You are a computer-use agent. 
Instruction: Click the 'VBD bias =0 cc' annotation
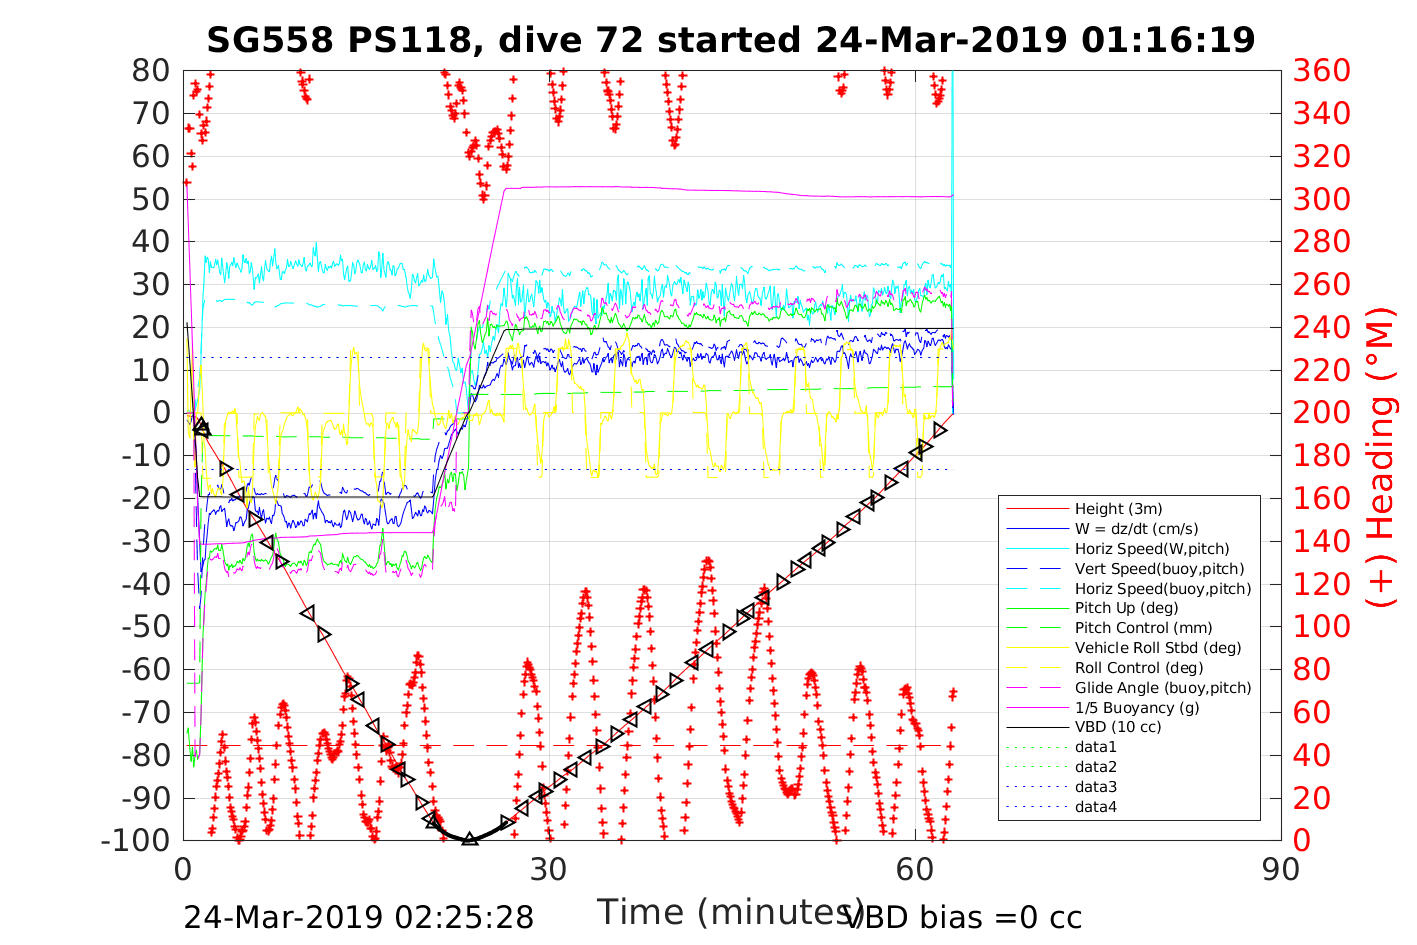point(964,917)
